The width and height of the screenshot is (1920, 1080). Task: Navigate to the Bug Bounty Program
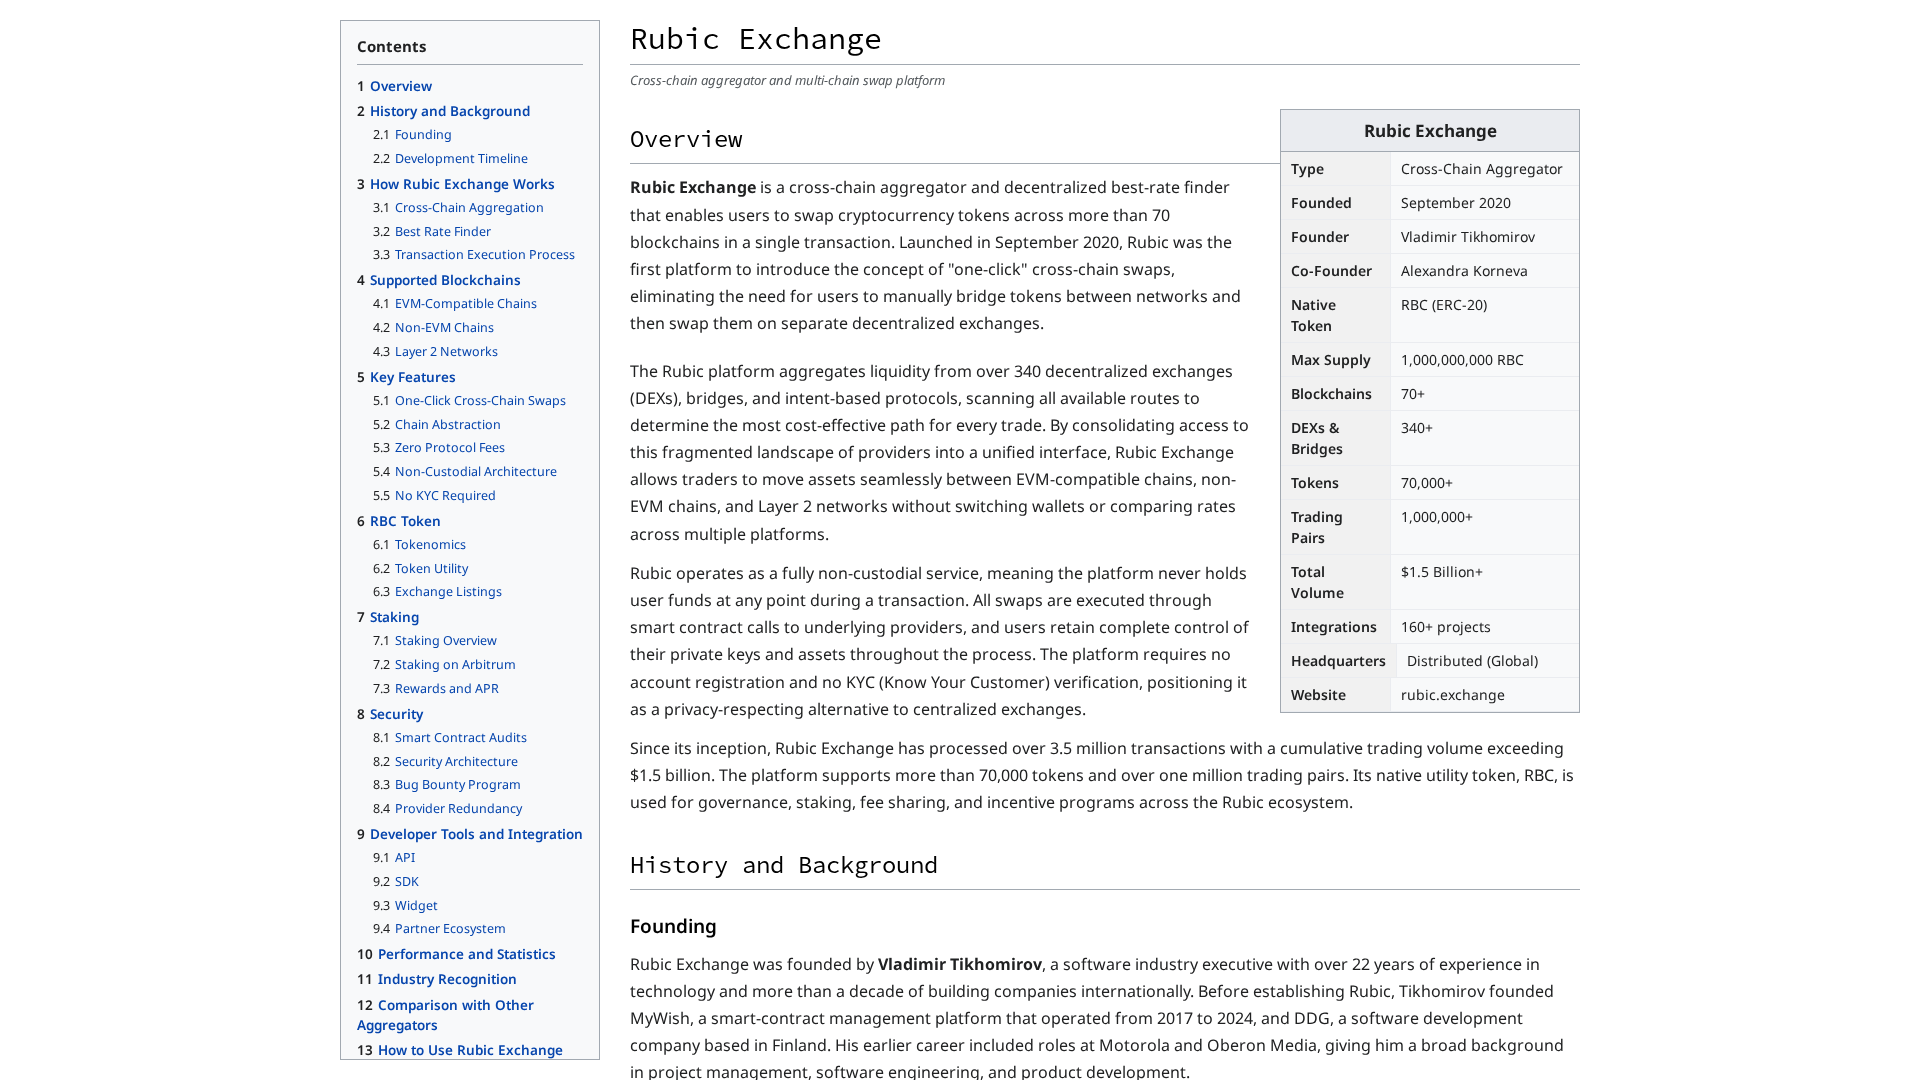(457, 784)
